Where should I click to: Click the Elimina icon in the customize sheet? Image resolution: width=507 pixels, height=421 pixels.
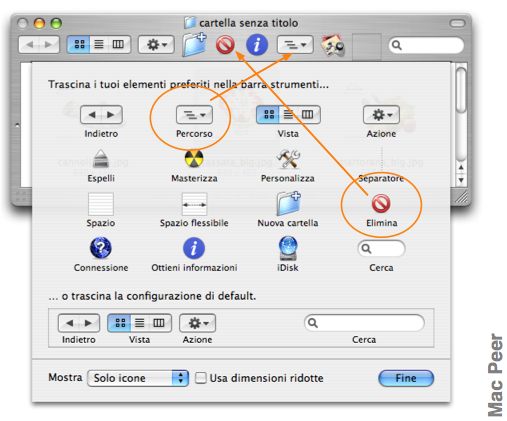pos(381,203)
